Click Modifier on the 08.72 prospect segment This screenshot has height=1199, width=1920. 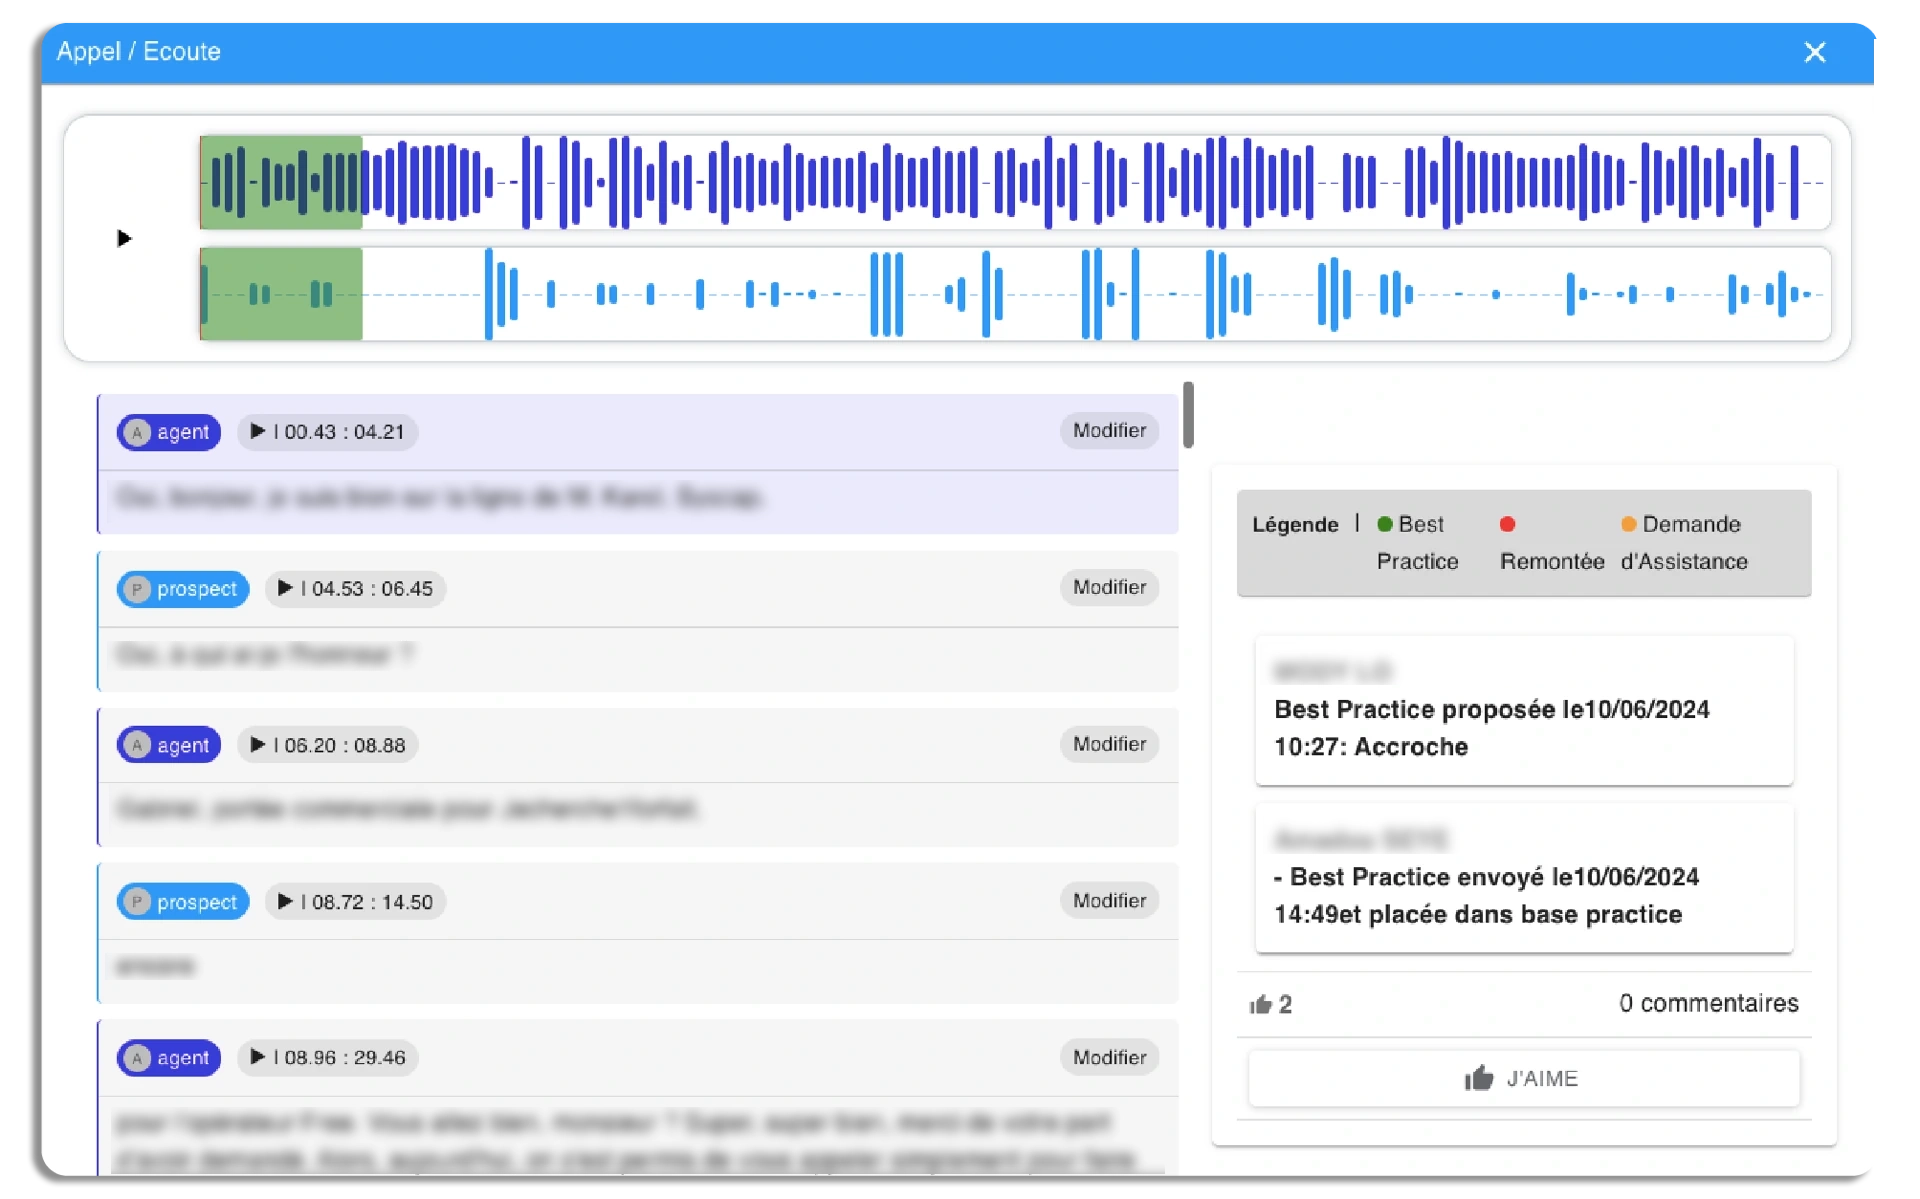click(1109, 900)
